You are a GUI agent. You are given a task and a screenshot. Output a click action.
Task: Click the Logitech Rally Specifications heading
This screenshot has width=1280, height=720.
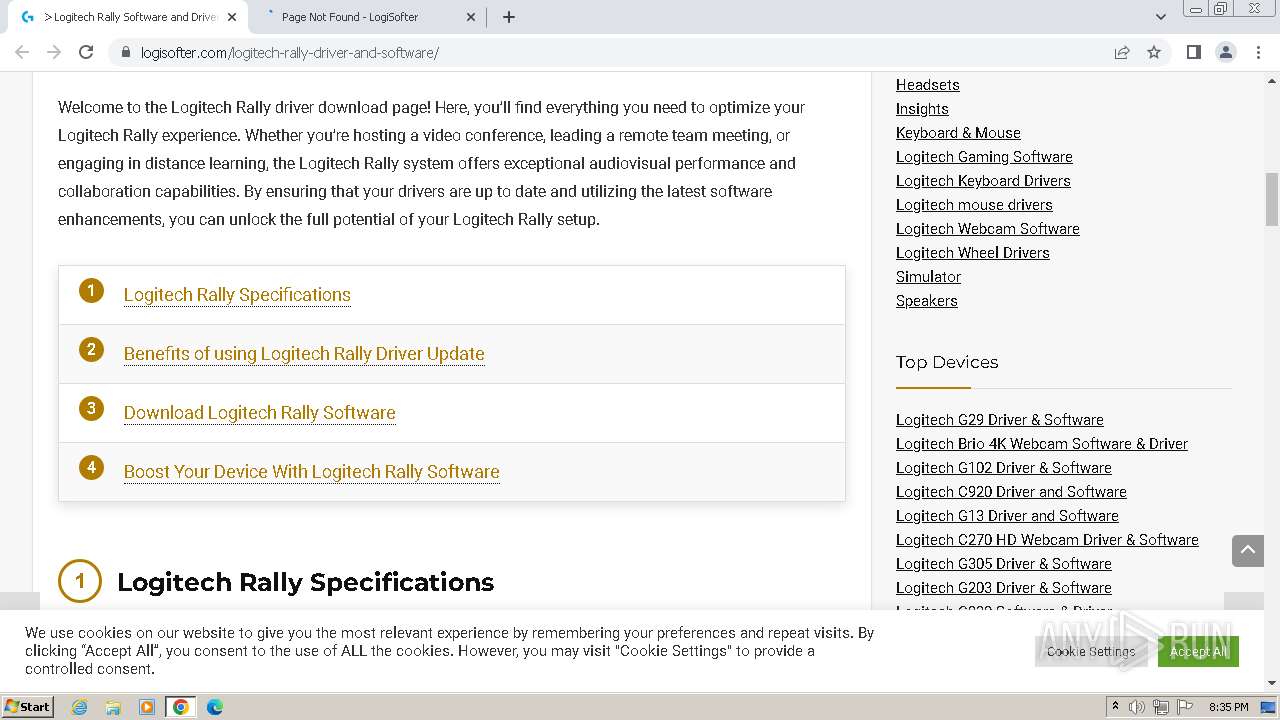point(305,582)
